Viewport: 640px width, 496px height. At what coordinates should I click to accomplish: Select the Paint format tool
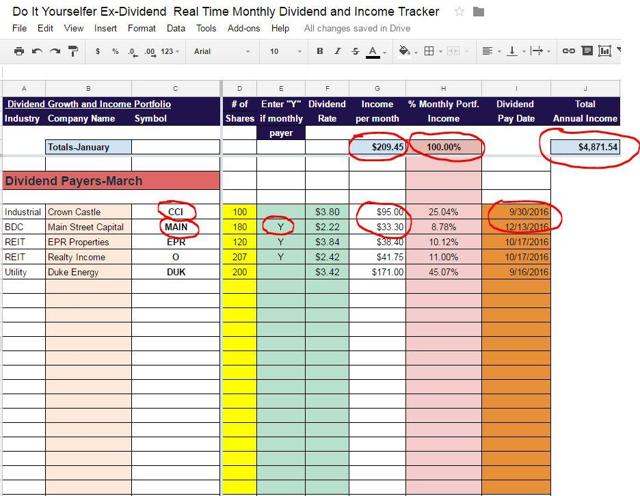[x=73, y=51]
